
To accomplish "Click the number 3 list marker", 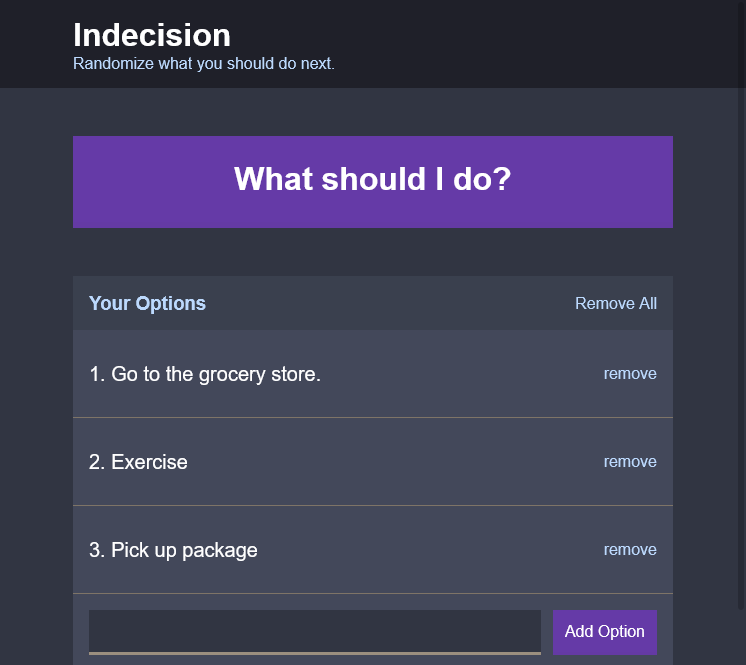I will pyautogui.click(x=97, y=550).
